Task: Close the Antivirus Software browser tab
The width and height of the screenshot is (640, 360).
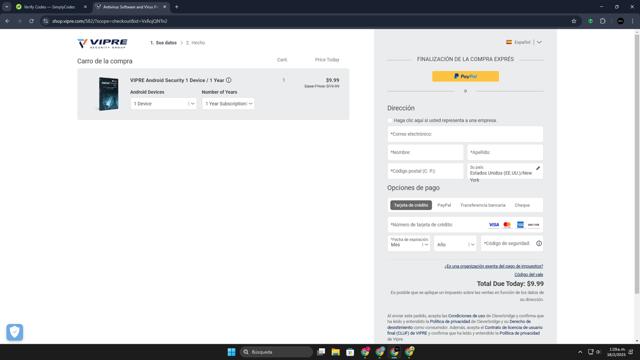Action: 164,7
